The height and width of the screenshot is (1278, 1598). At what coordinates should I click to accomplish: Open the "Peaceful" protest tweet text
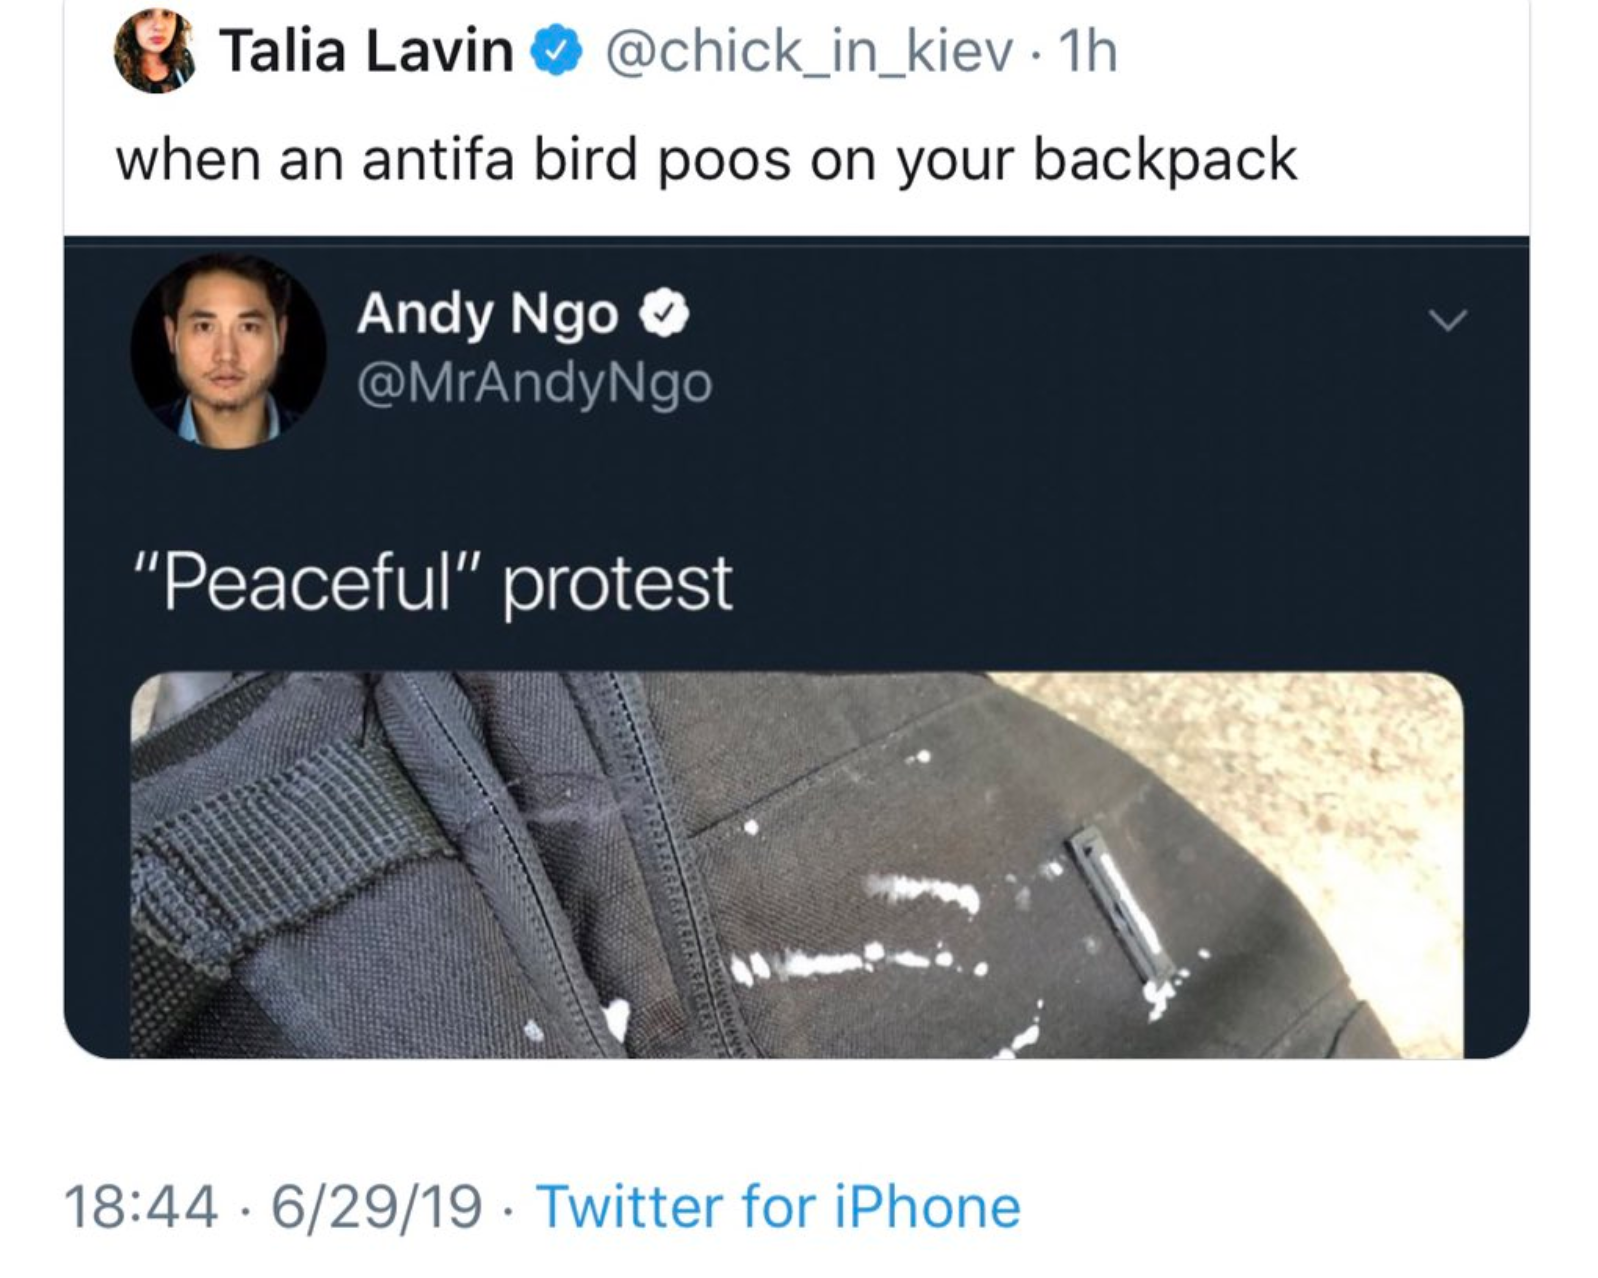pos(440,580)
